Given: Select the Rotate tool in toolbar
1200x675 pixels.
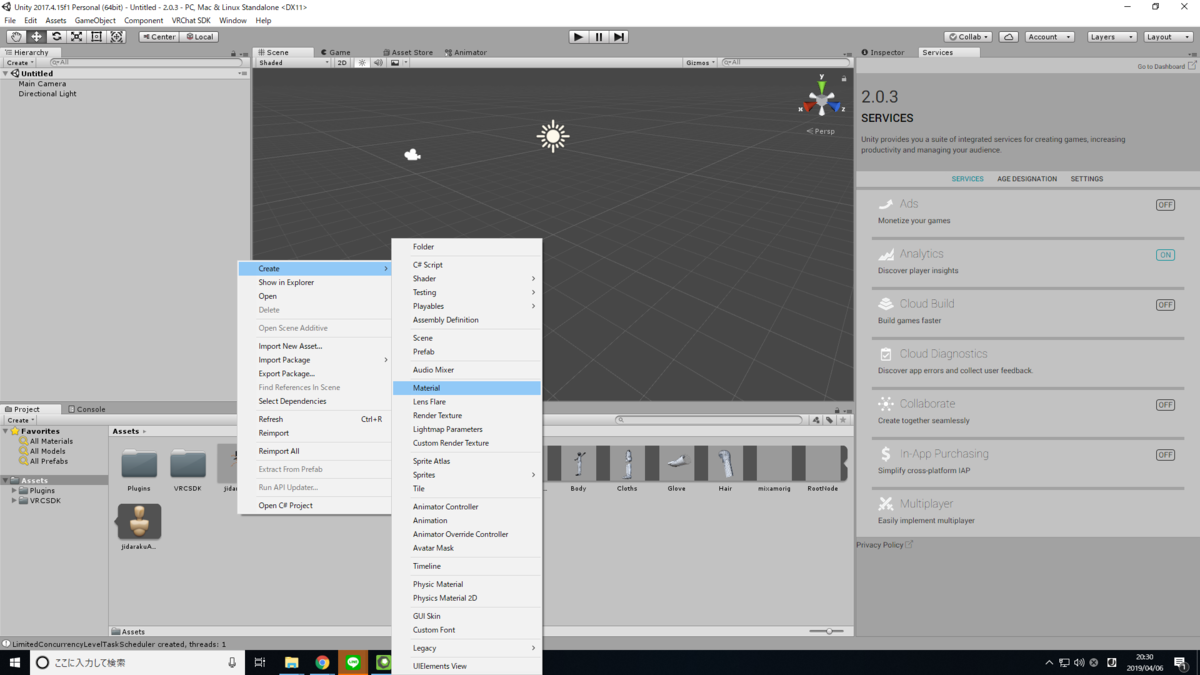Looking at the screenshot, I should [56, 37].
